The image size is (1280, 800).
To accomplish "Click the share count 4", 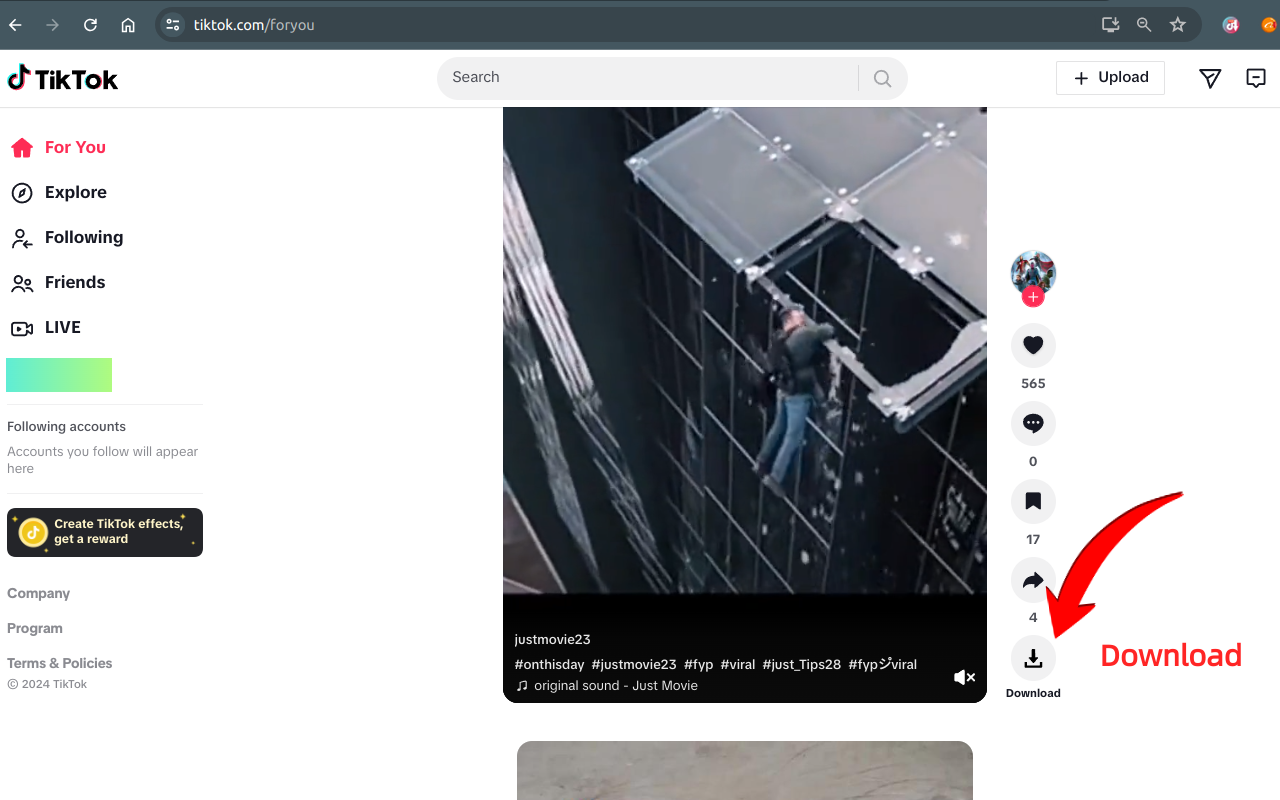I will click(x=1033, y=617).
